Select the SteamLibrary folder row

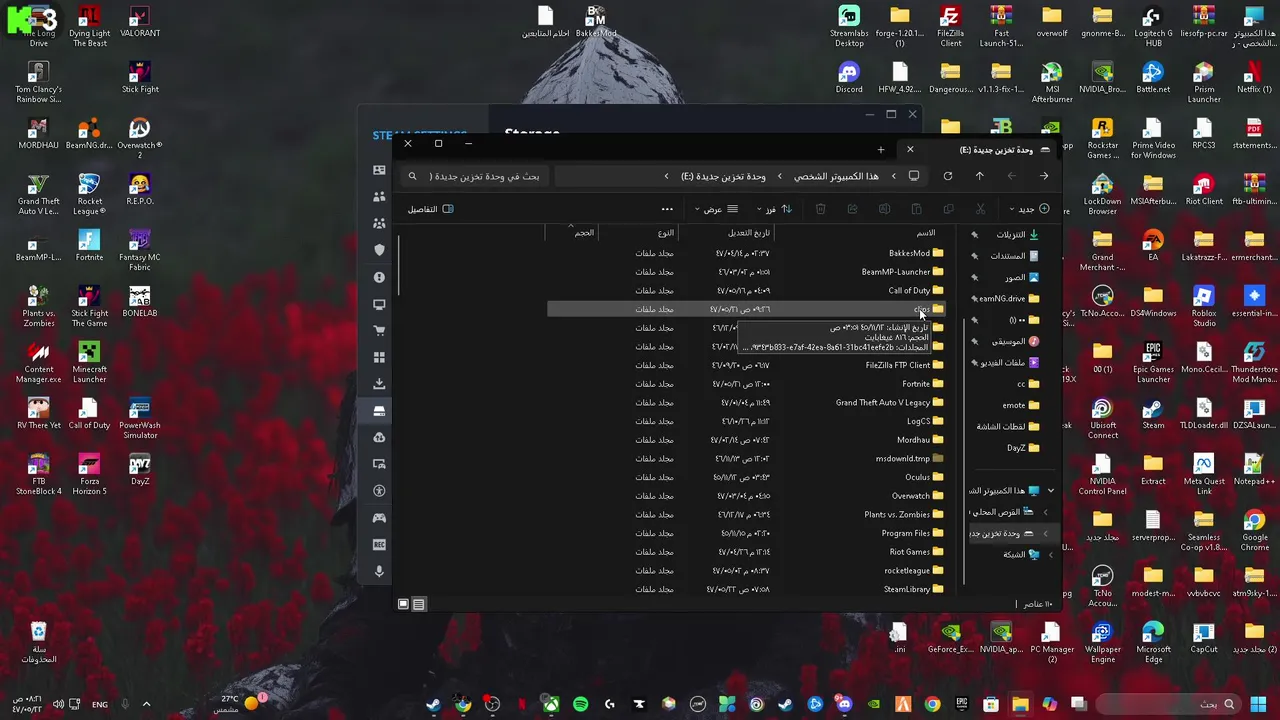pyautogui.click(x=746, y=589)
